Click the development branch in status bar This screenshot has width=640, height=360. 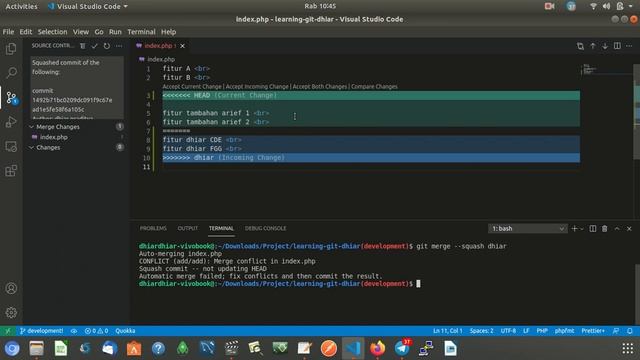pyautogui.click(x=42, y=331)
